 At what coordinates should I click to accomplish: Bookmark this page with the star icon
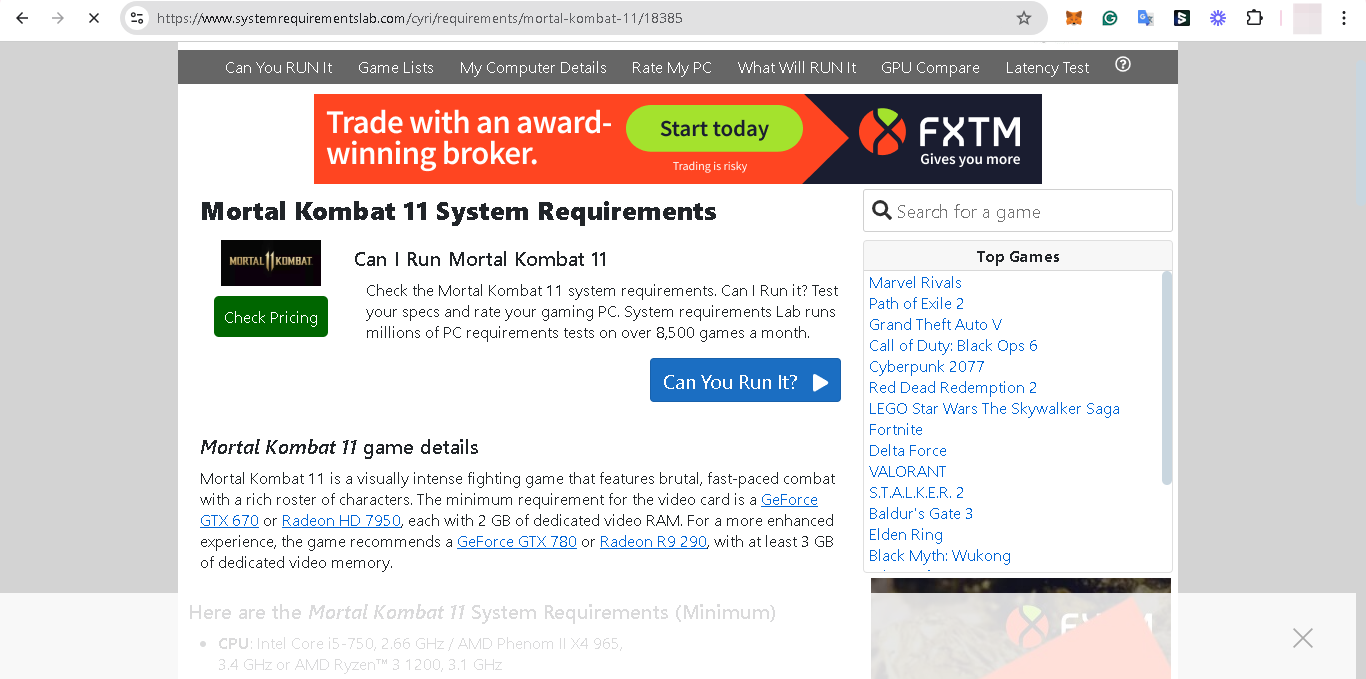pos(1023,18)
